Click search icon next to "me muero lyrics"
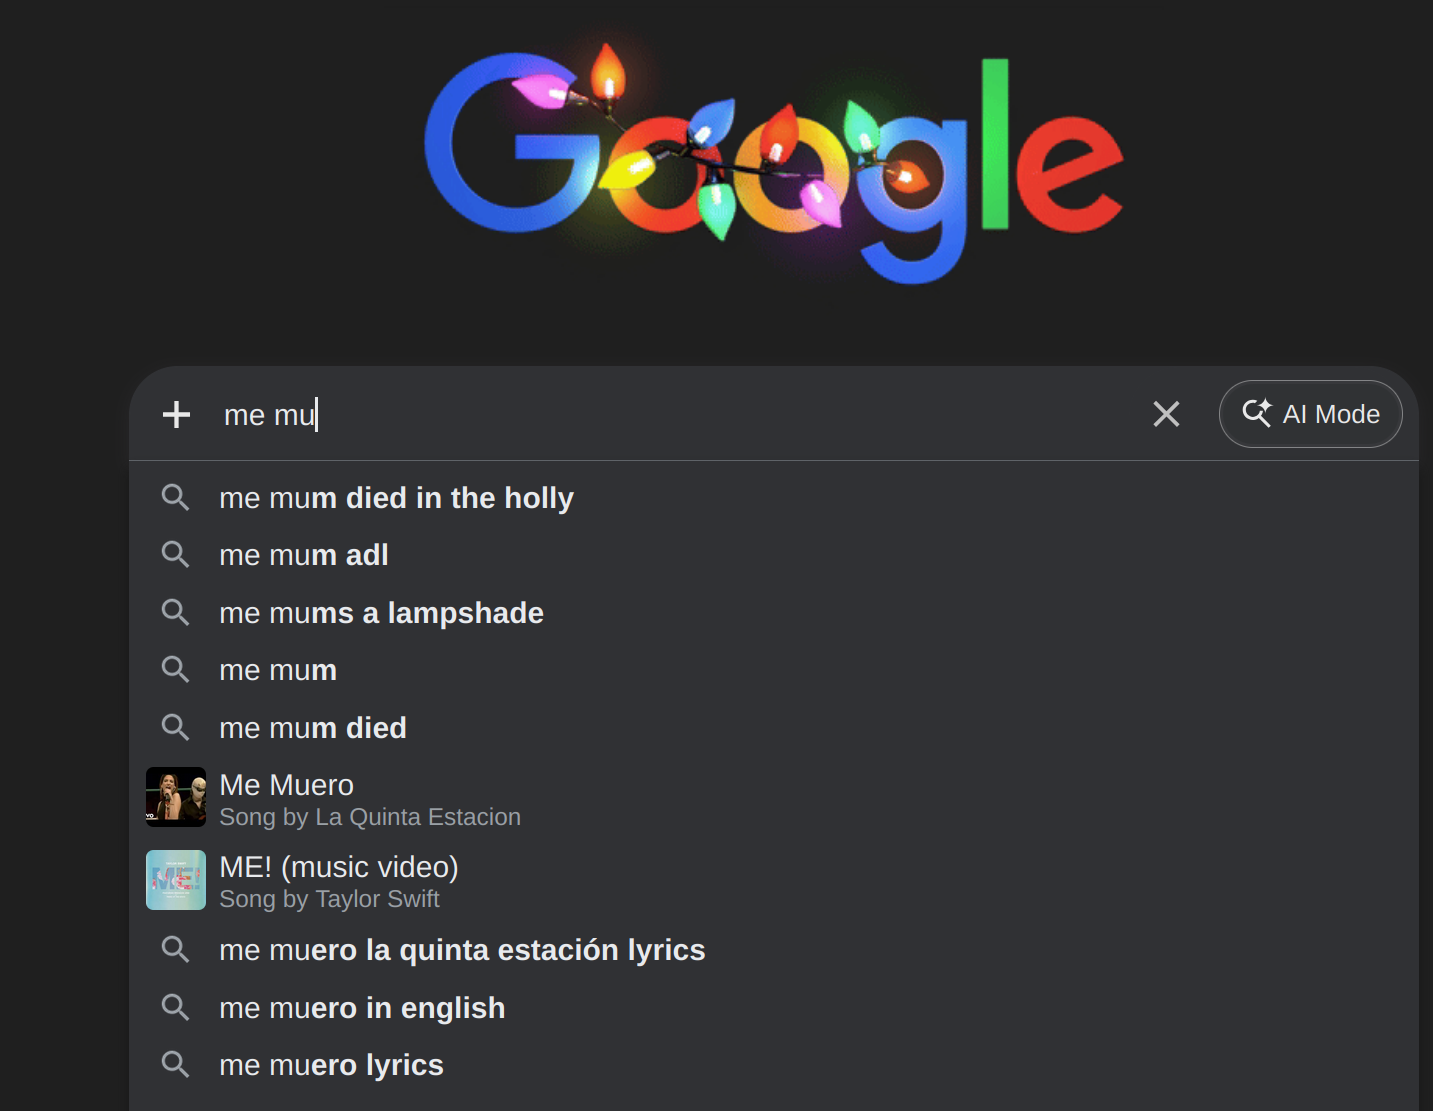1433x1111 pixels. [176, 1064]
